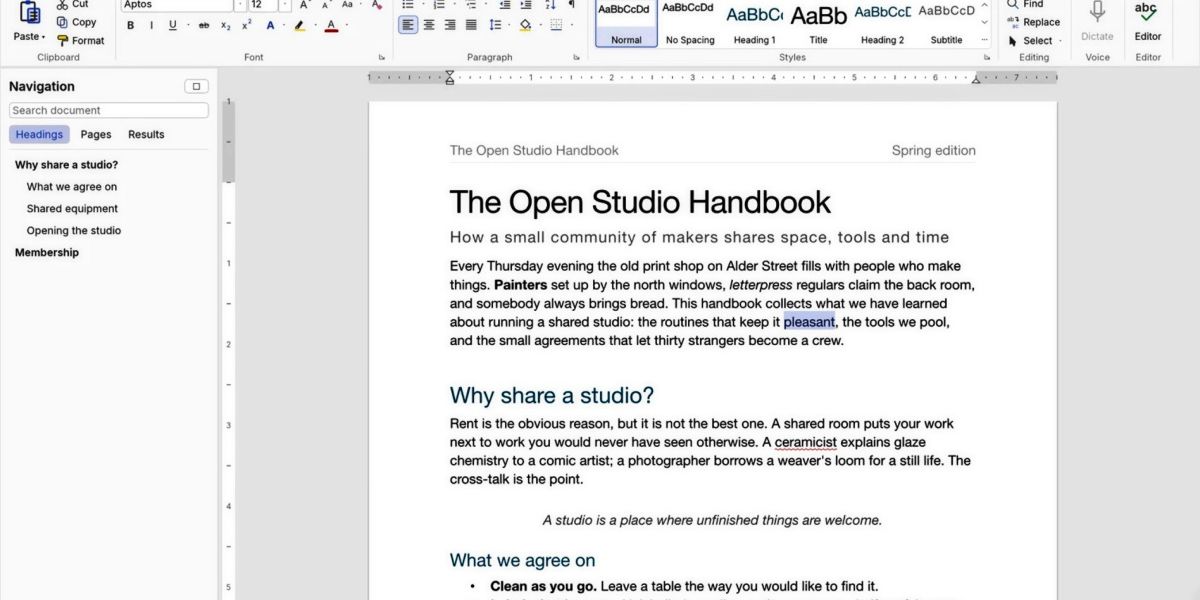The width and height of the screenshot is (1200, 600).
Task: Toggle Italic formatting
Action: tap(152, 25)
